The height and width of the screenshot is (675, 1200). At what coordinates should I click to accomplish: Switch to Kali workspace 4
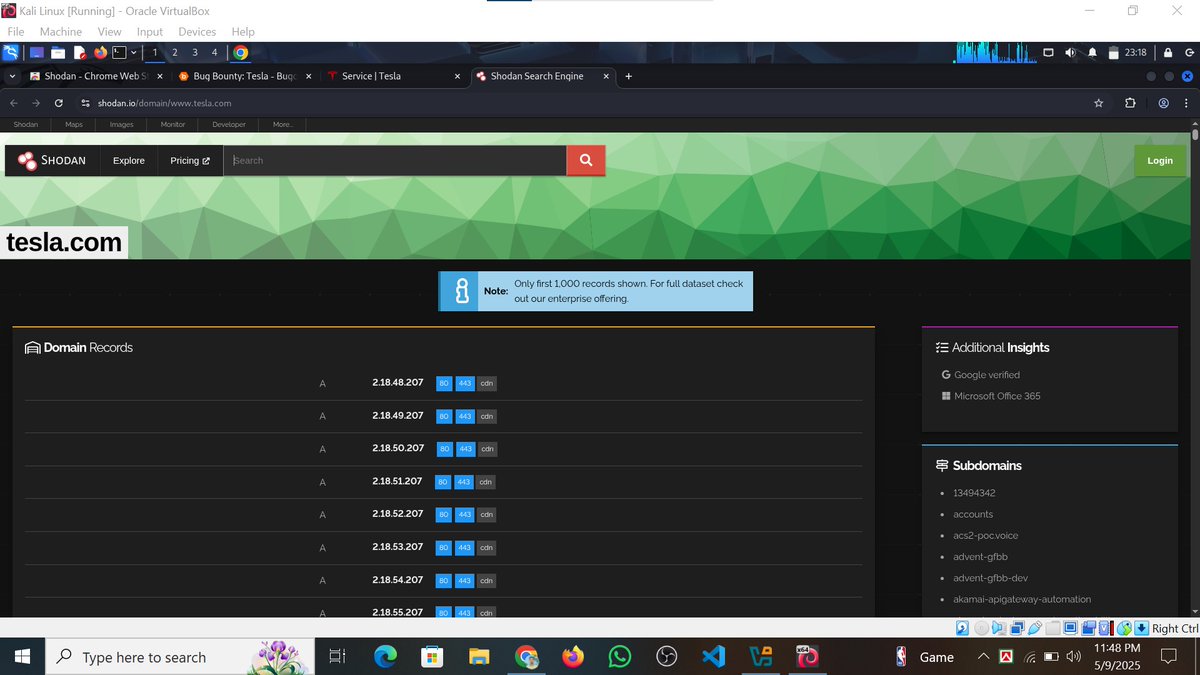(214, 52)
